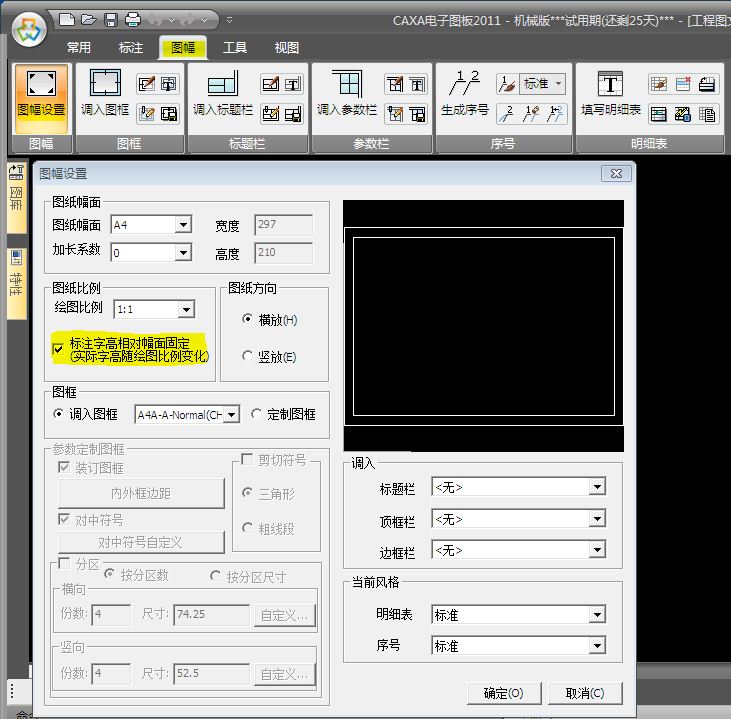Open the 图纸幅面 A4 dropdown
Viewport: 731px width, 719px height.
[183, 225]
